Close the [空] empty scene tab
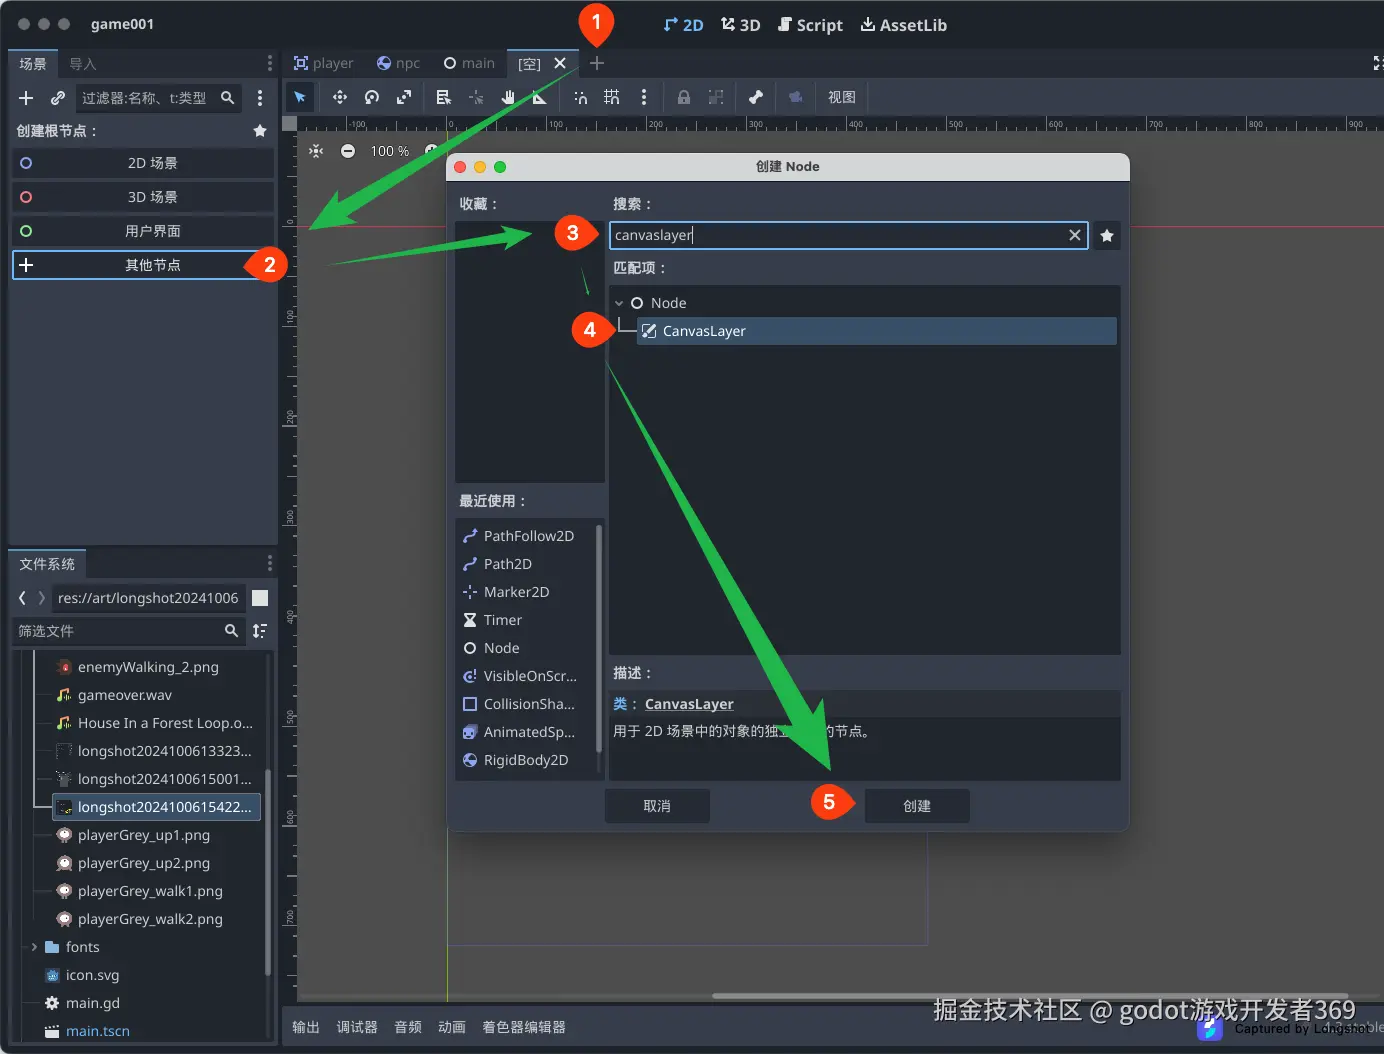Image resolution: width=1384 pixels, height=1054 pixels. pyautogui.click(x=560, y=63)
